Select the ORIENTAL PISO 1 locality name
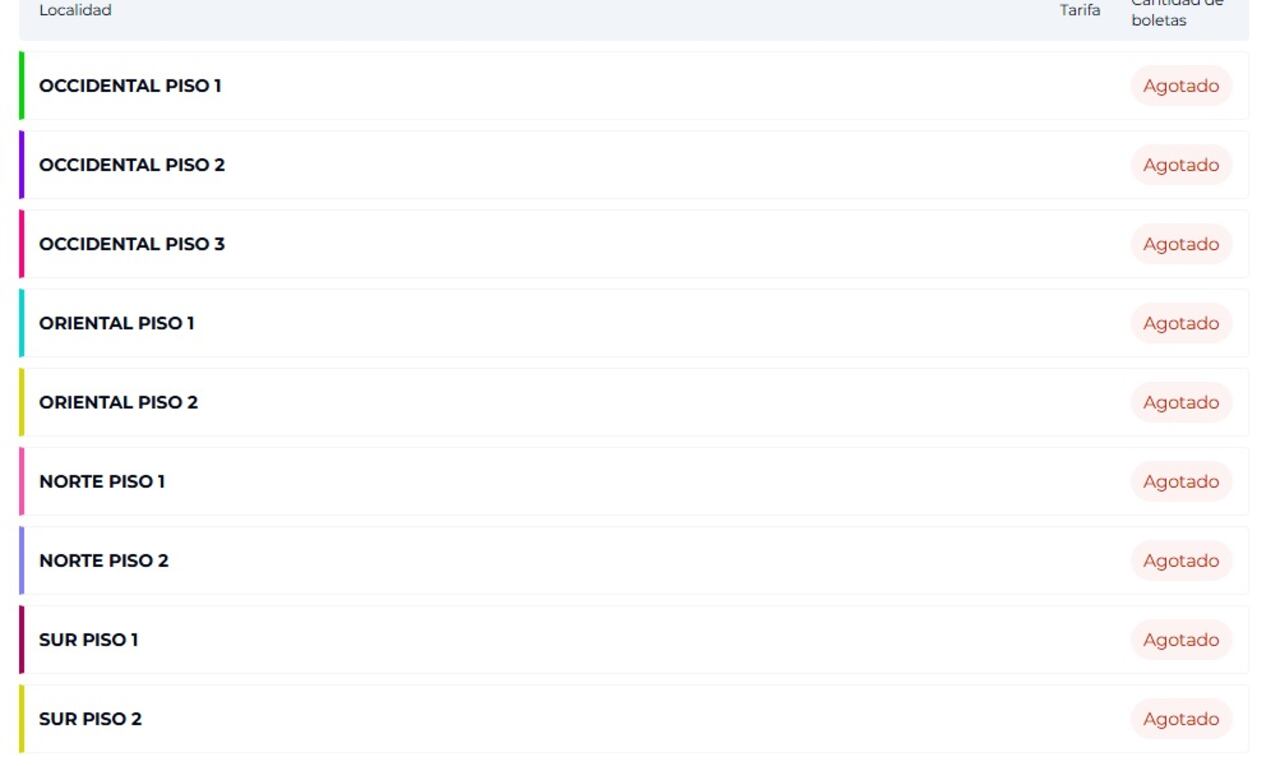 (x=116, y=323)
